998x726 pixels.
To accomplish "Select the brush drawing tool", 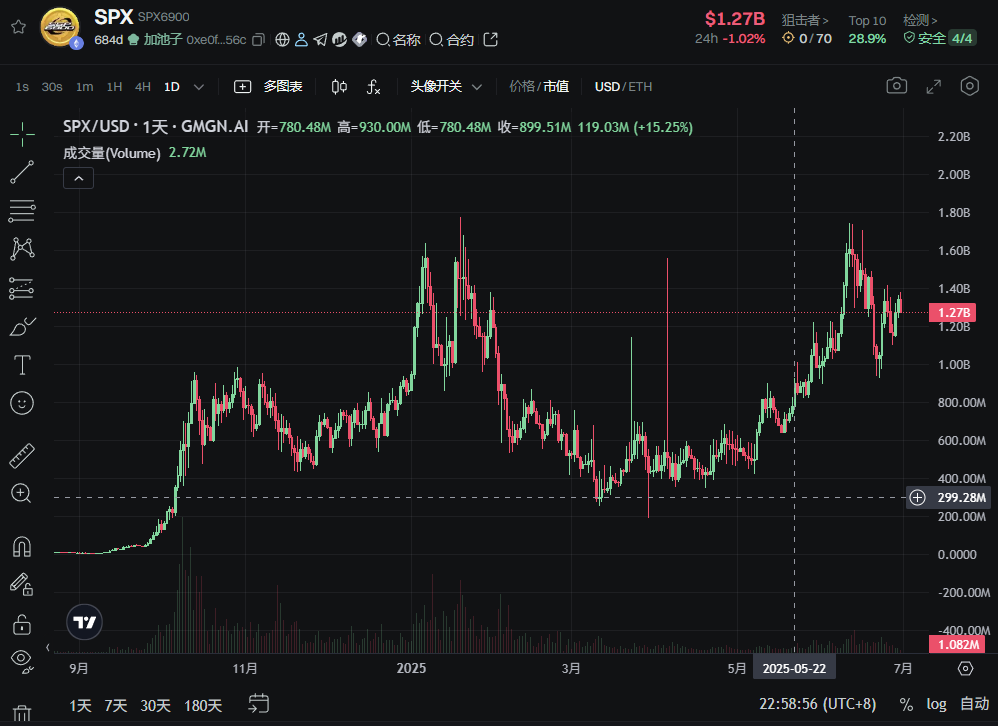I will (x=22, y=327).
